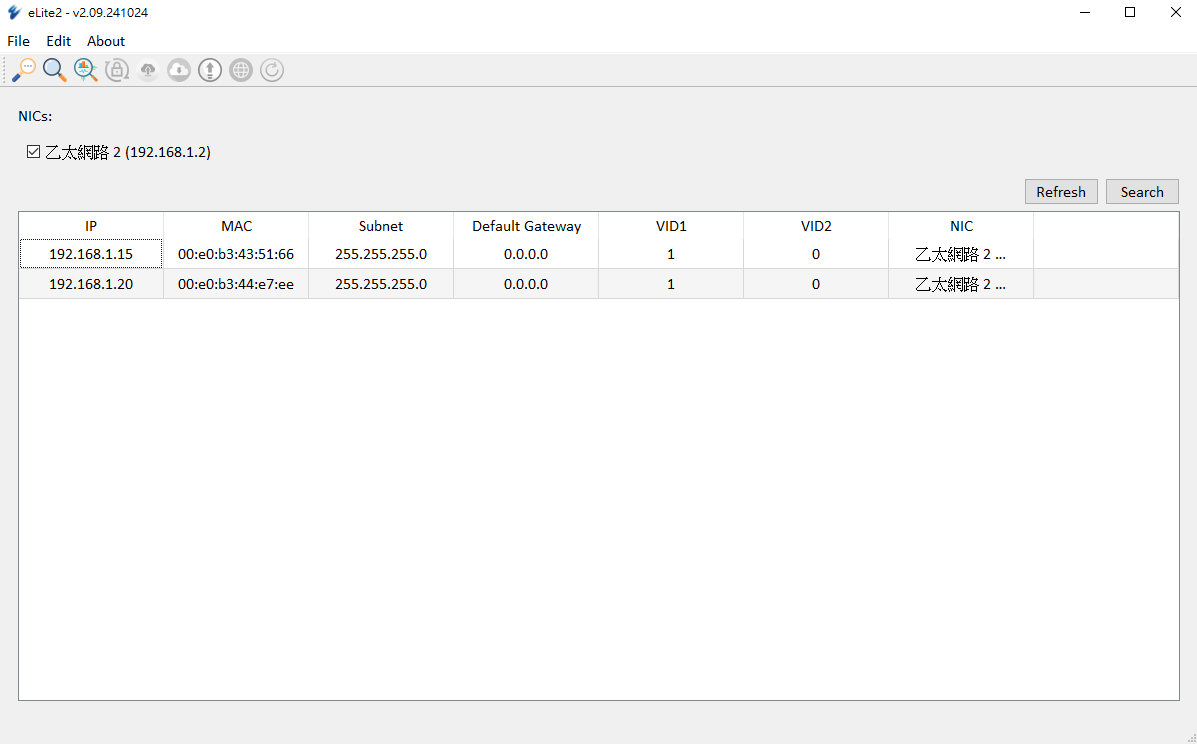Click MAC address 00:e0:b3:43:51:66
The height and width of the screenshot is (744, 1197).
coord(236,254)
